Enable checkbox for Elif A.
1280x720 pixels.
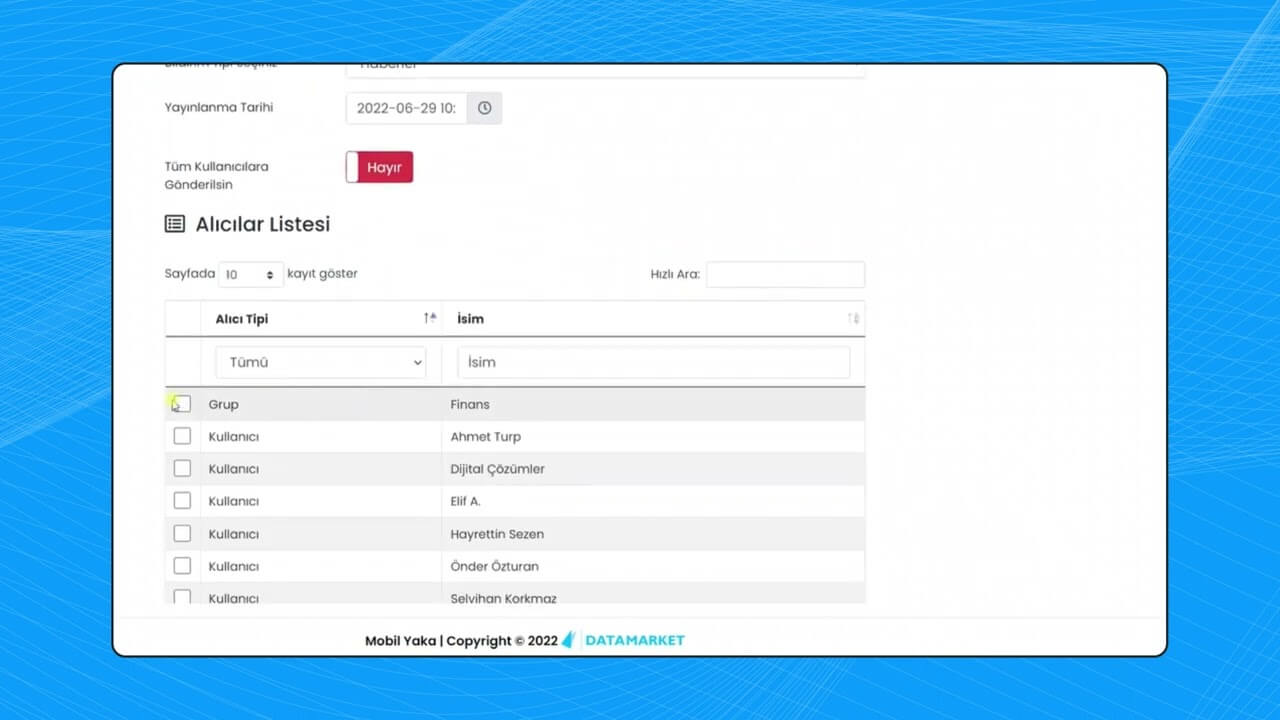(x=182, y=500)
